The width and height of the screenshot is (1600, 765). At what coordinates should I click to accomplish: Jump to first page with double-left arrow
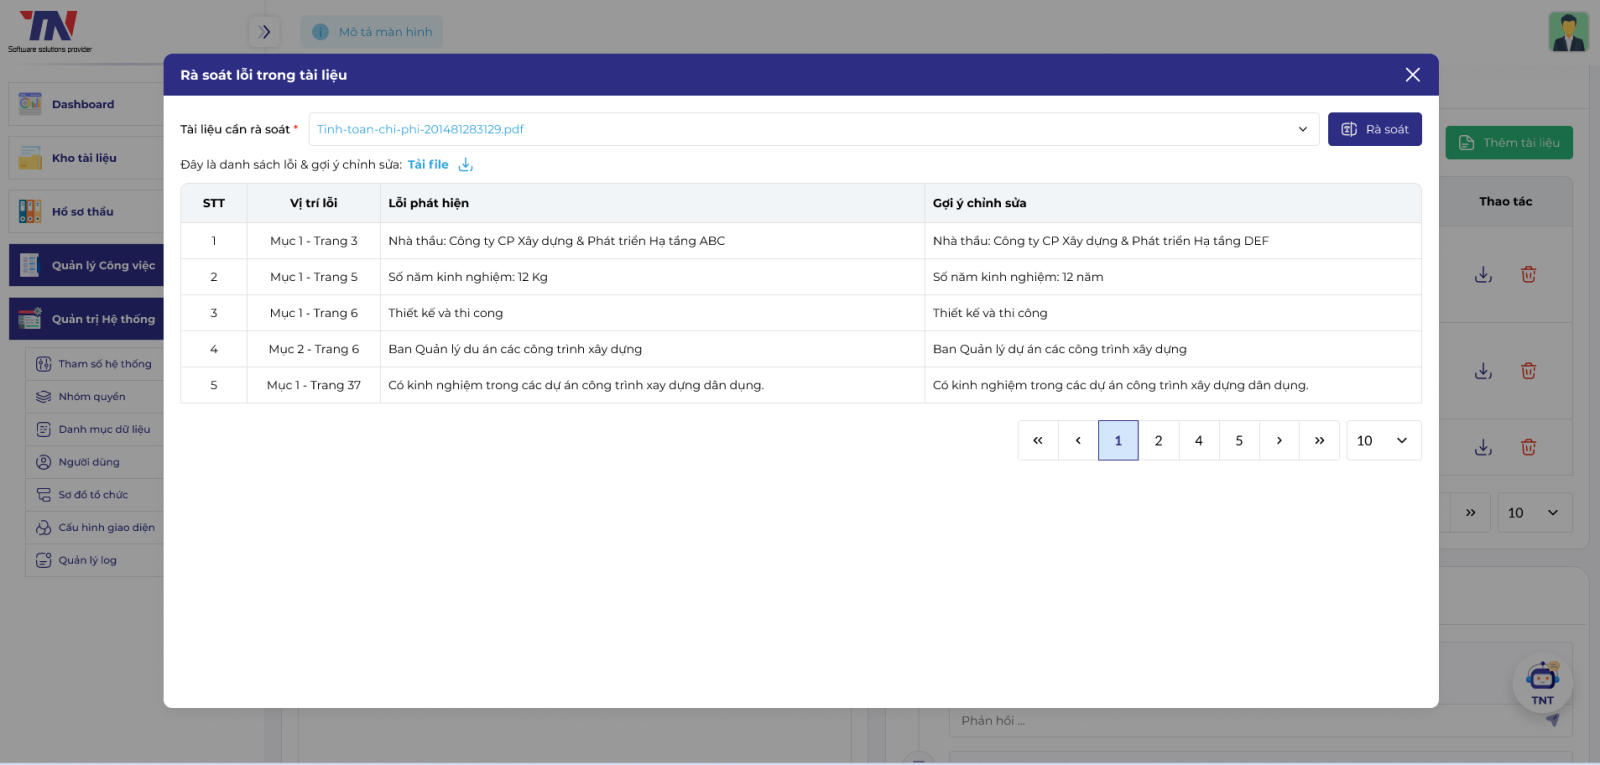click(1038, 441)
